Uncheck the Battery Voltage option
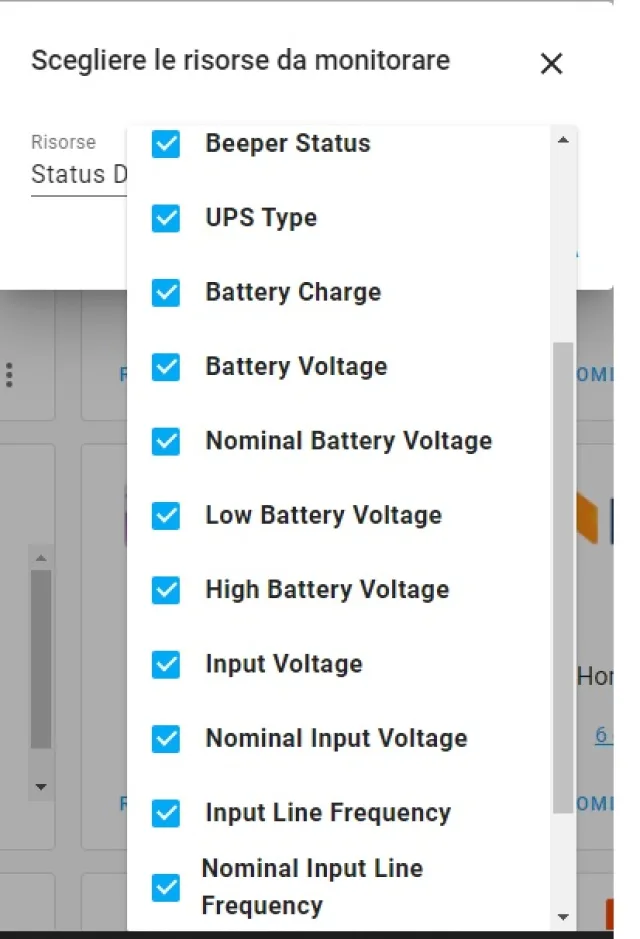 point(166,367)
